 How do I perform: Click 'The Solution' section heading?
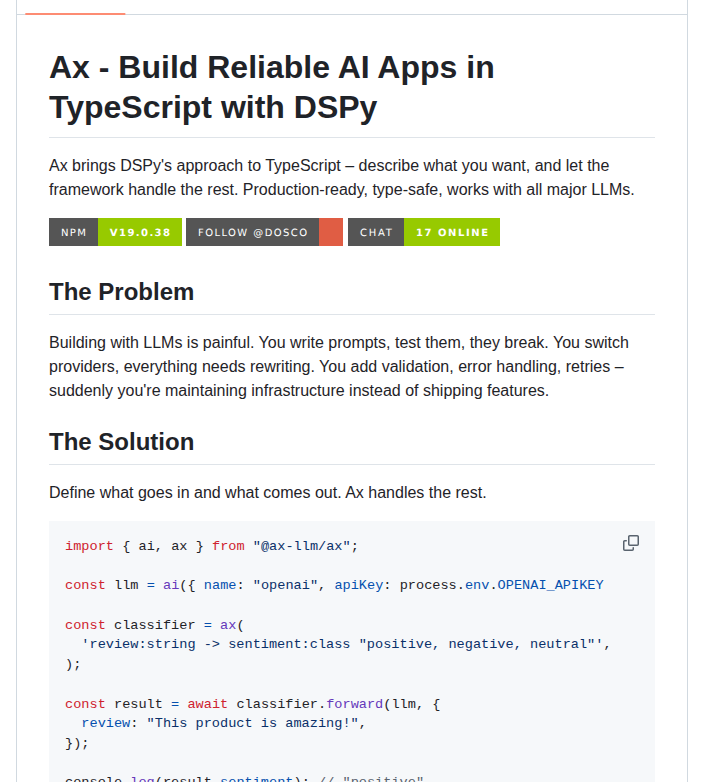coord(121,442)
